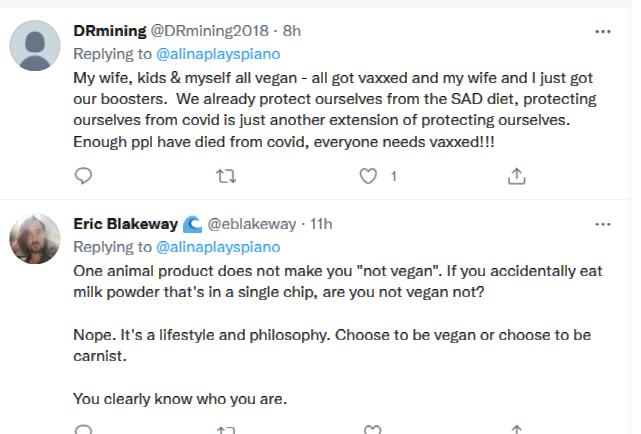This screenshot has width=641, height=434.
Task: Share Eric Blakeway's tweet
Action: pos(516,429)
